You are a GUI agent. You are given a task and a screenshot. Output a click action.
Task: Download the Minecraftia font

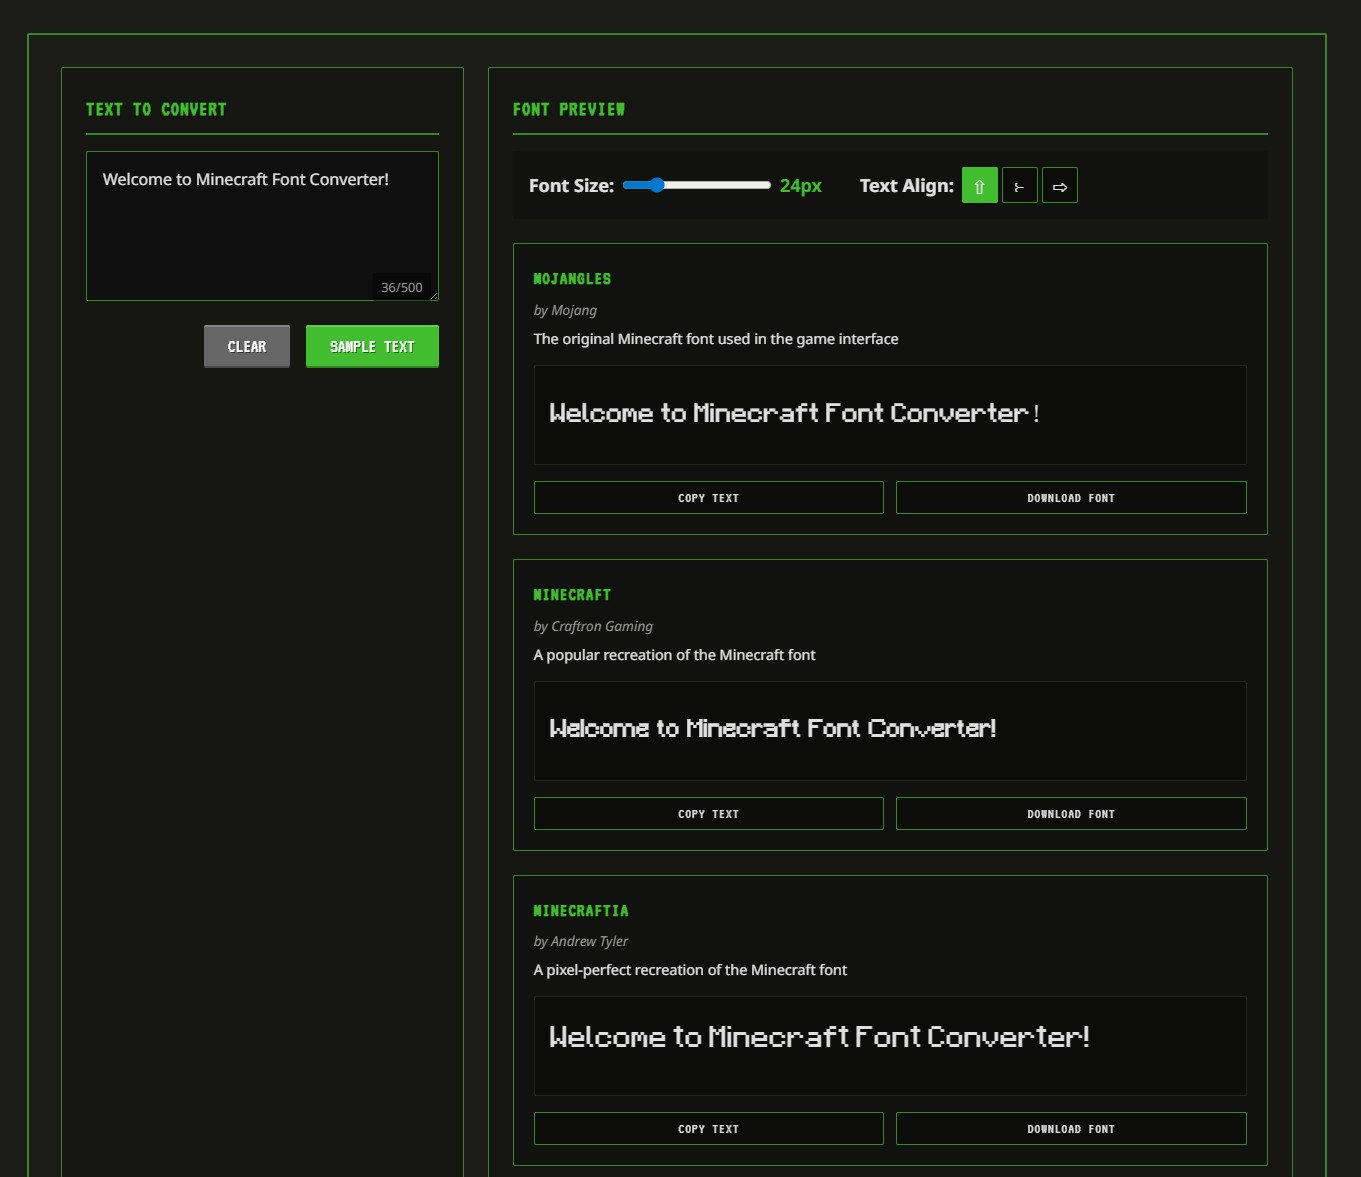click(x=1071, y=1128)
